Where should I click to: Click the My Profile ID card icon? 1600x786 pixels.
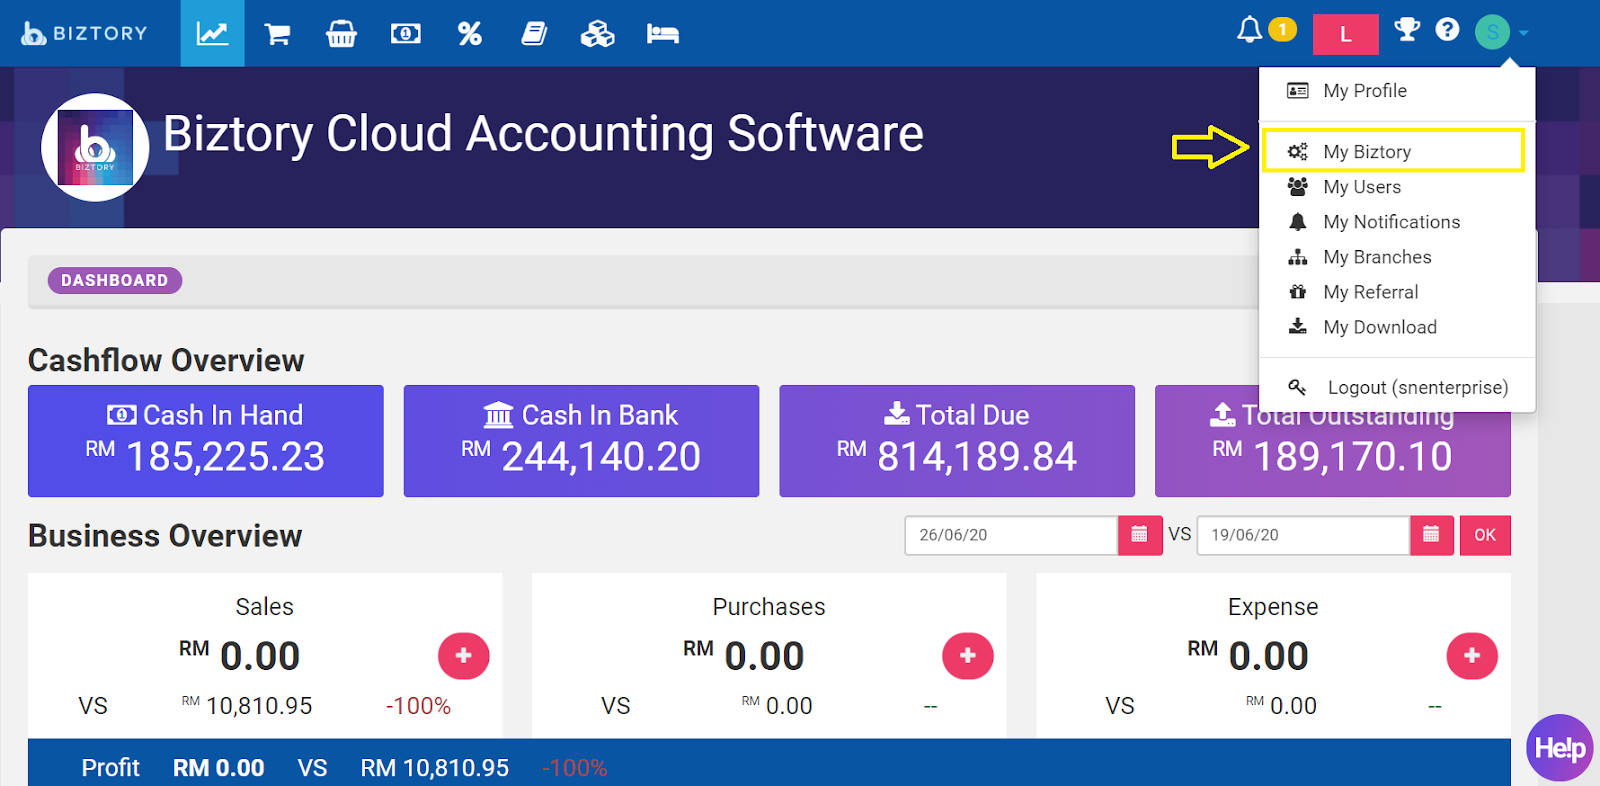1297,91
